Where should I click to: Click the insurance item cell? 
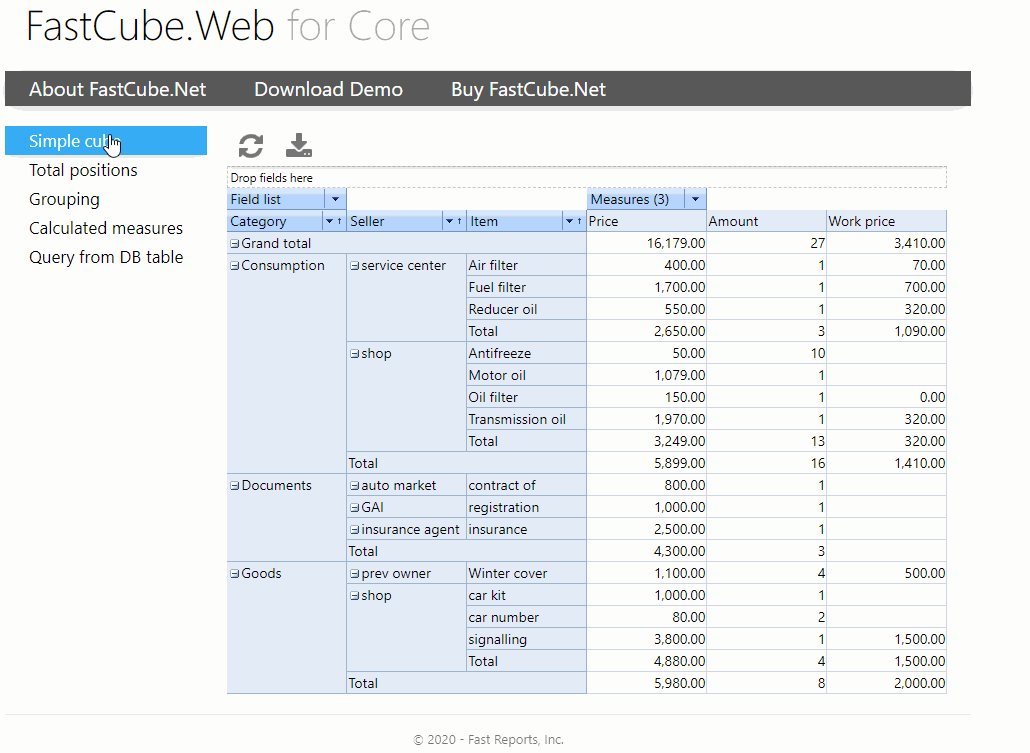click(x=526, y=530)
